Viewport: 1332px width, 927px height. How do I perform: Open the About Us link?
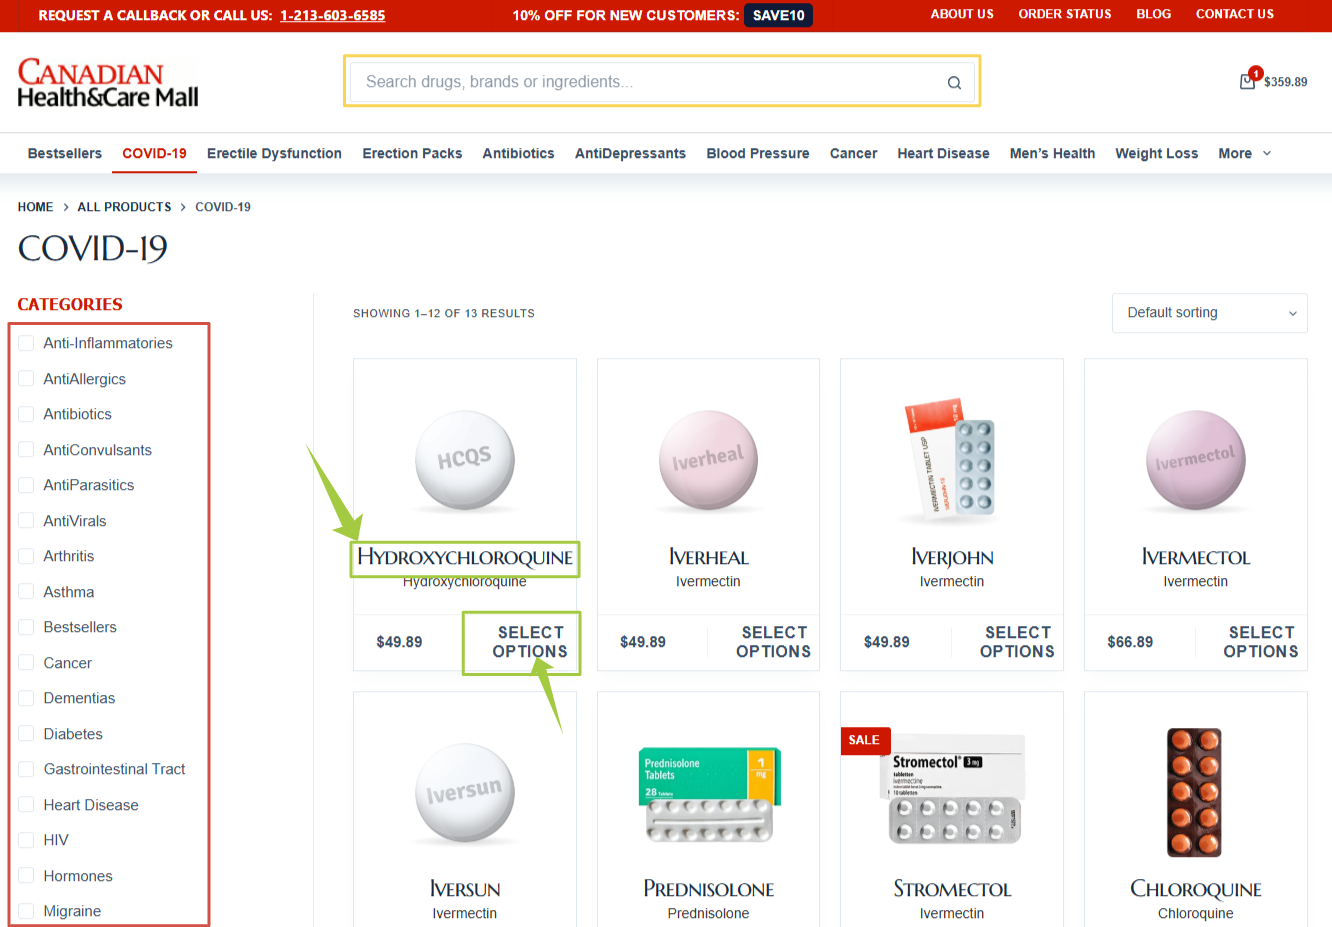(x=962, y=14)
